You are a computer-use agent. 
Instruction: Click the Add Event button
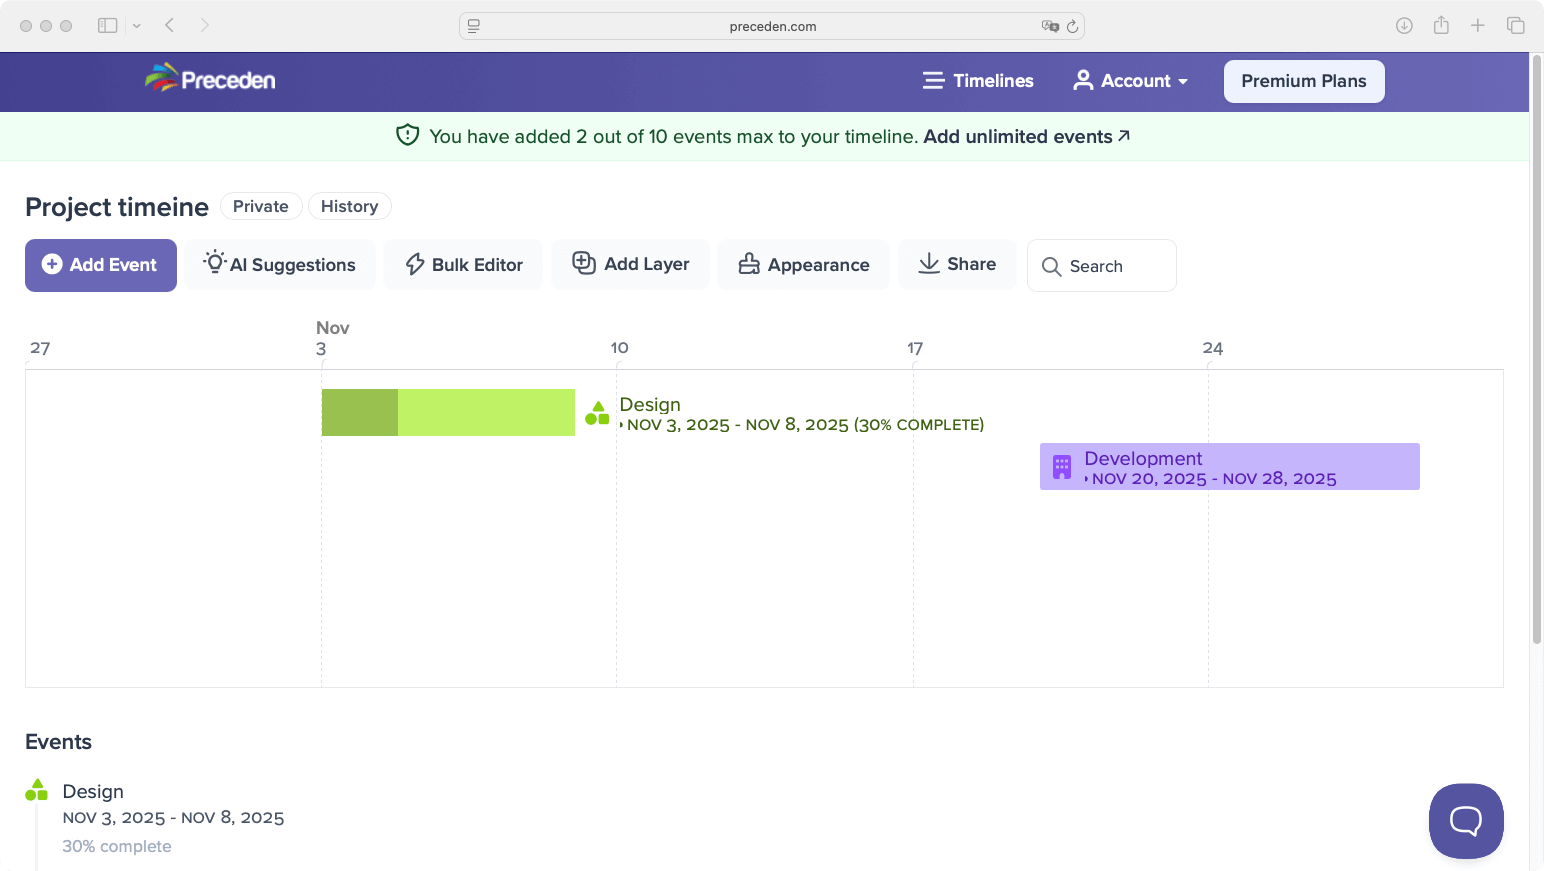(101, 265)
